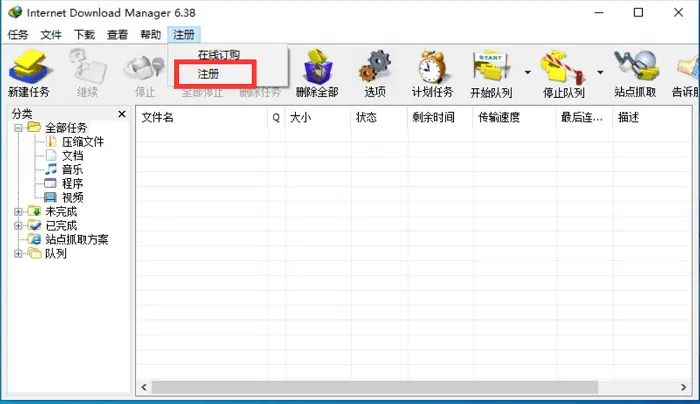This screenshot has width=700, height=404.
Task: Open the 查看 menu
Action: pos(117,34)
